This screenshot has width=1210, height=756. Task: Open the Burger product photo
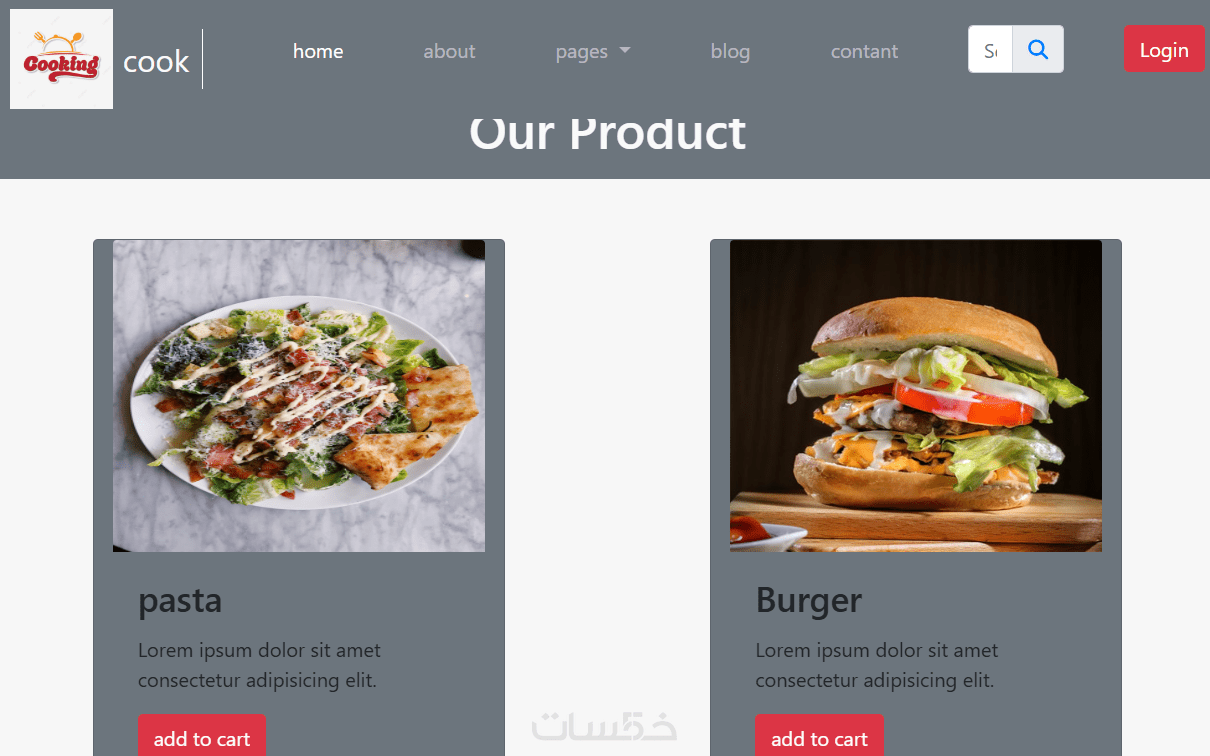[x=916, y=396]
